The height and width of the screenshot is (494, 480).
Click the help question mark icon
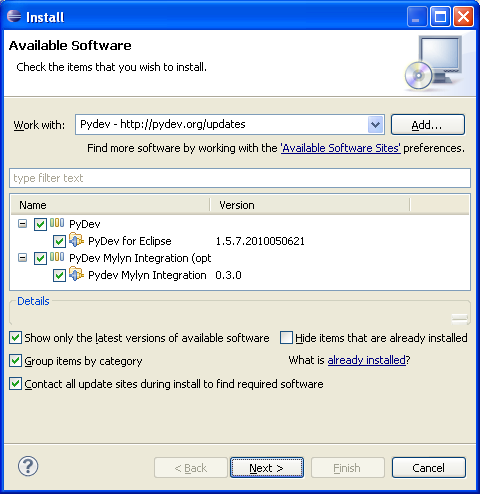pyautogui.click(x=28, y=466)
